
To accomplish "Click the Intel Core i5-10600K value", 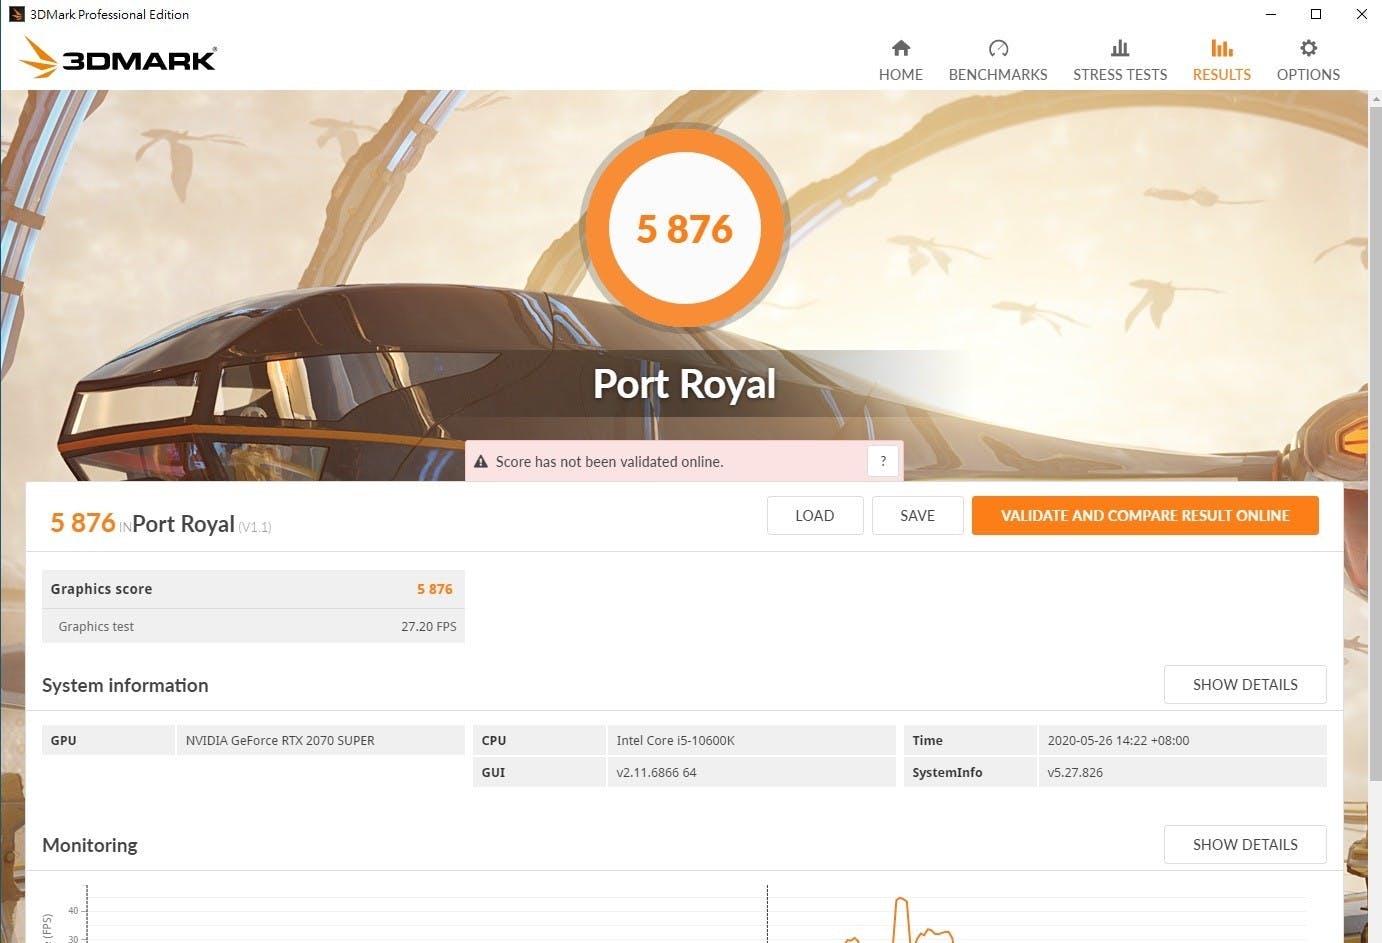I will pyautogui.click(x=676, y=741).
